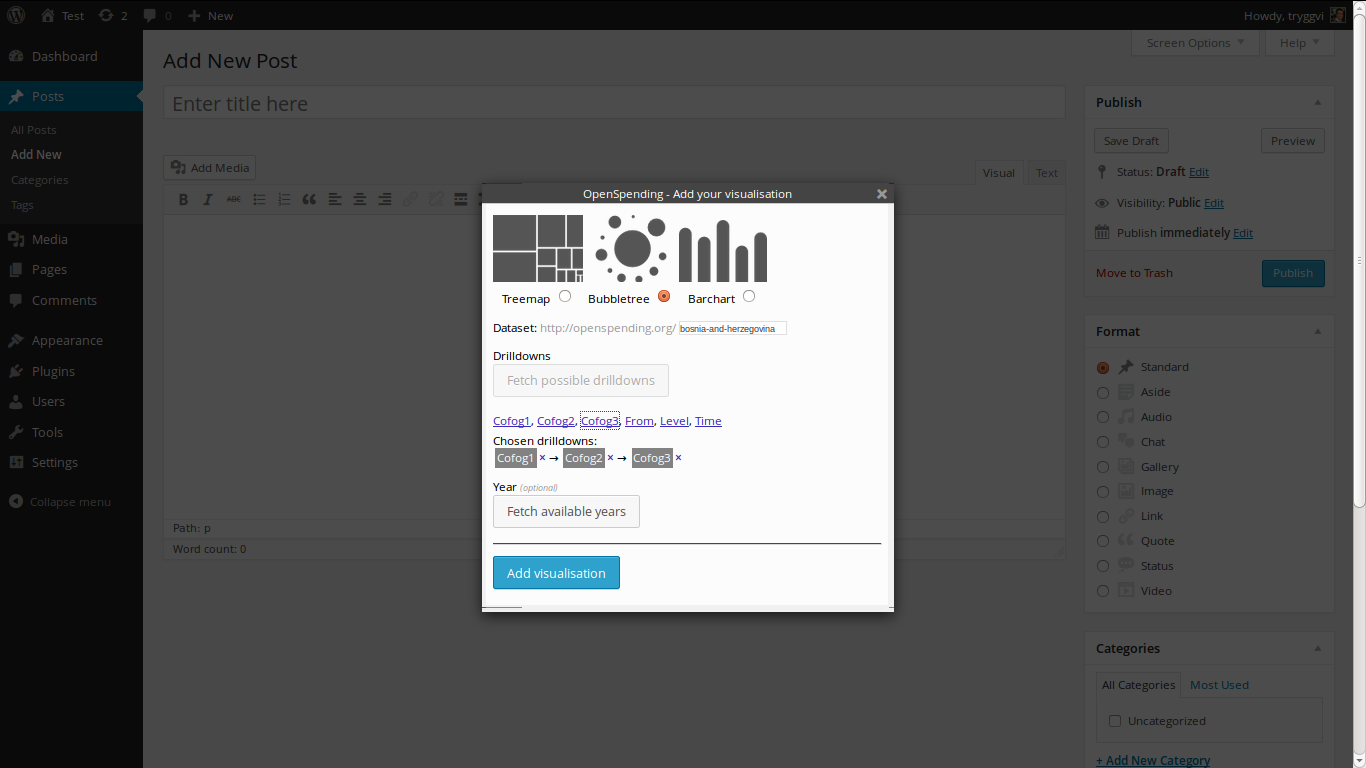Remove chosen drilldown Cofog3
Image resolution: width=1366 pixels, height=768 pixels.
(678, 458)
